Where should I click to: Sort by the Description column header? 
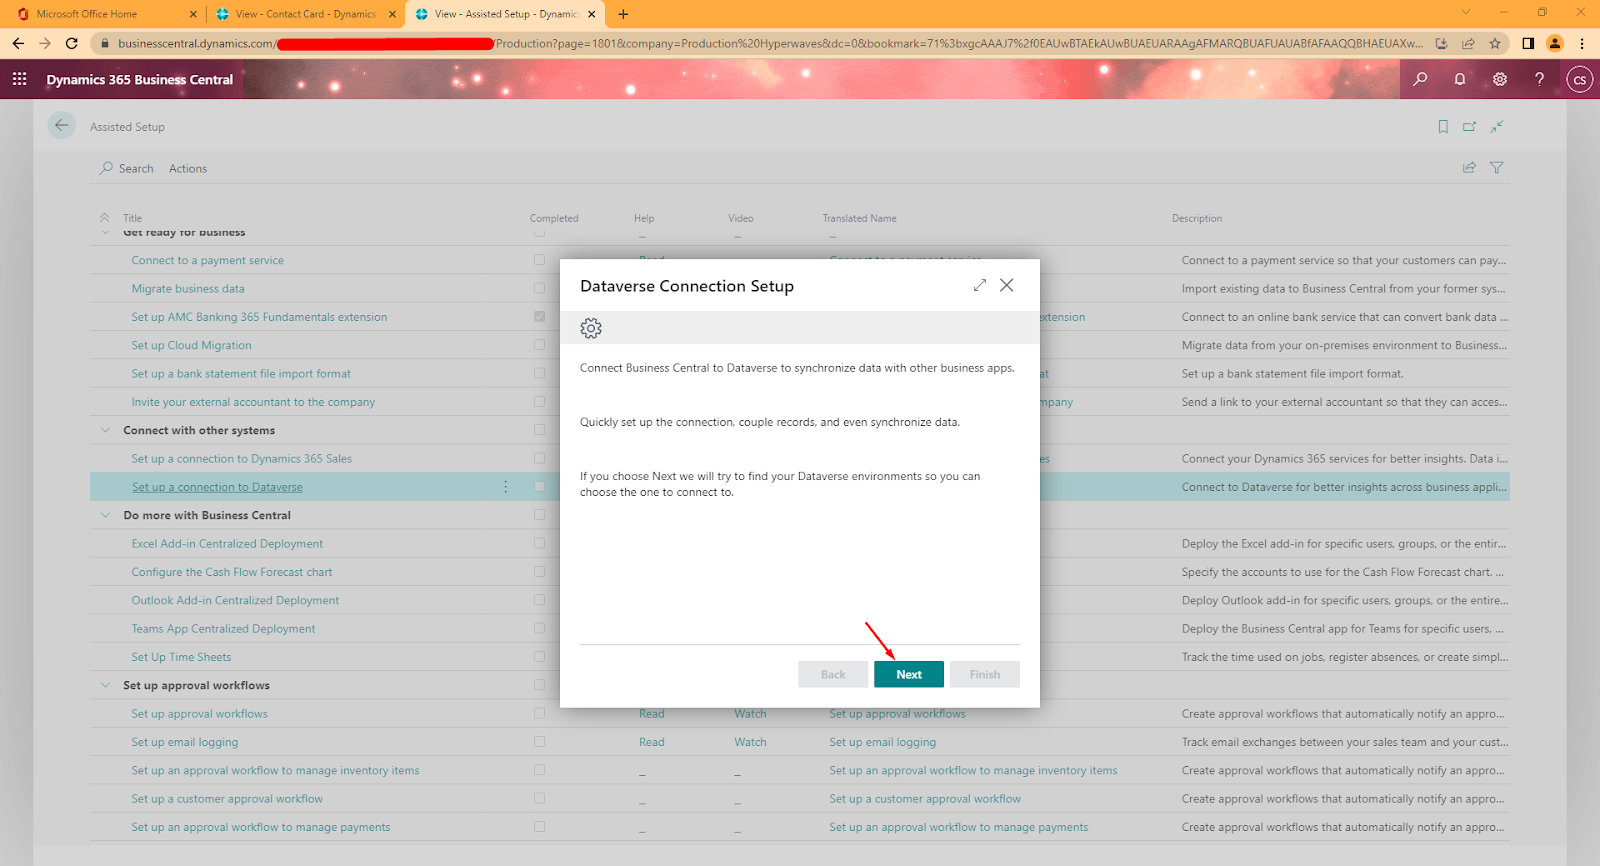pyautogui.click(x=1197, y=218)
